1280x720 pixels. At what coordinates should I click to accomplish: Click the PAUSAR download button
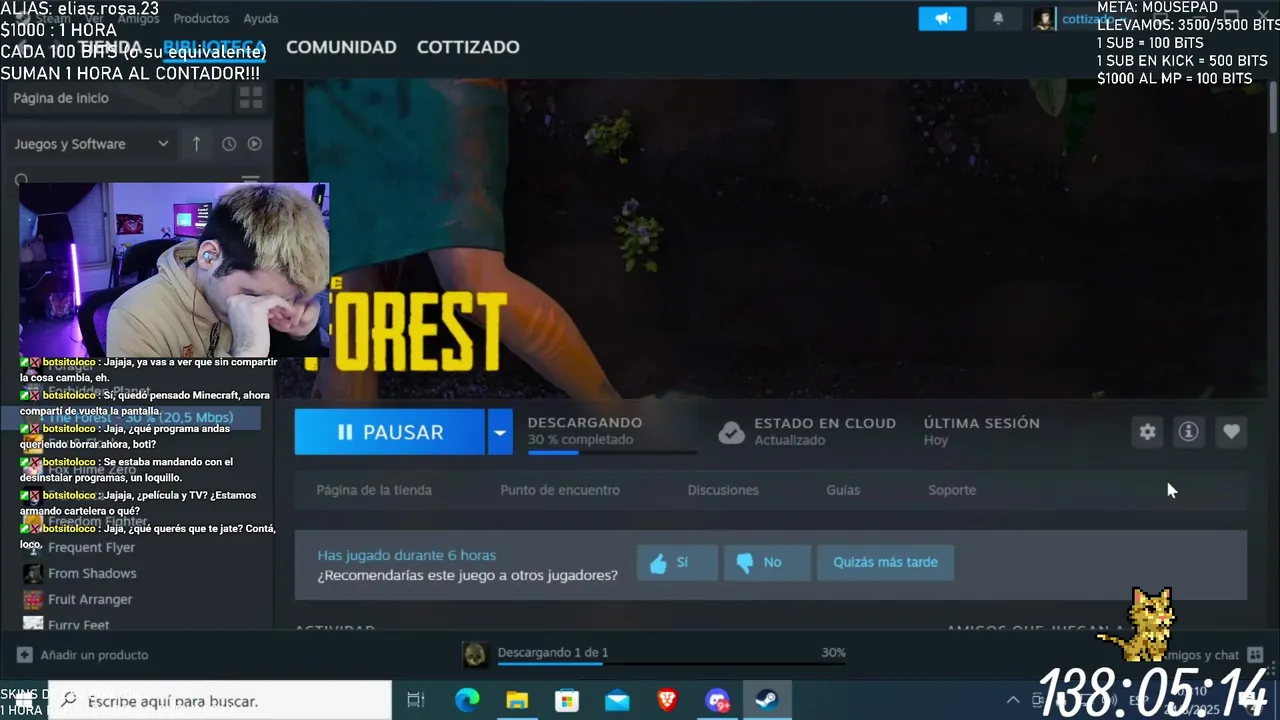click(x=390, y=432)
